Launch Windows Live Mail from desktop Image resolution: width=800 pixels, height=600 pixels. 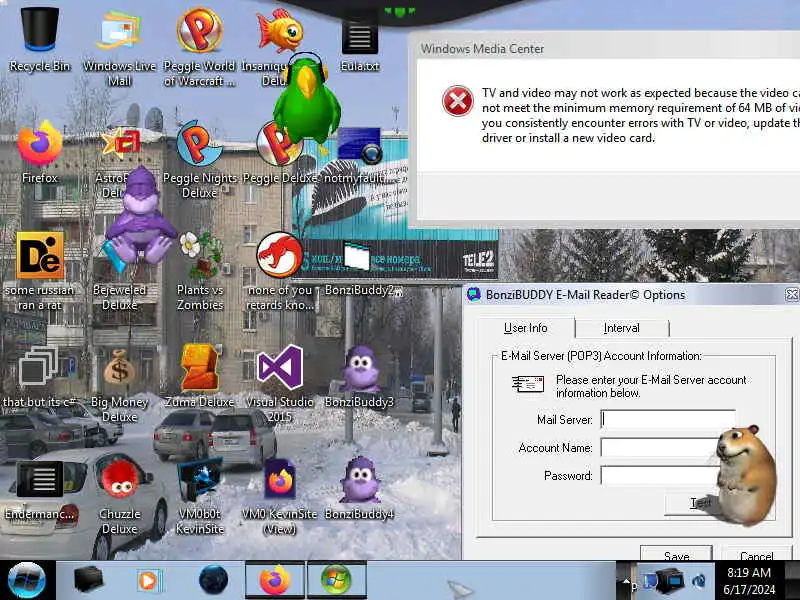(120, 46)
